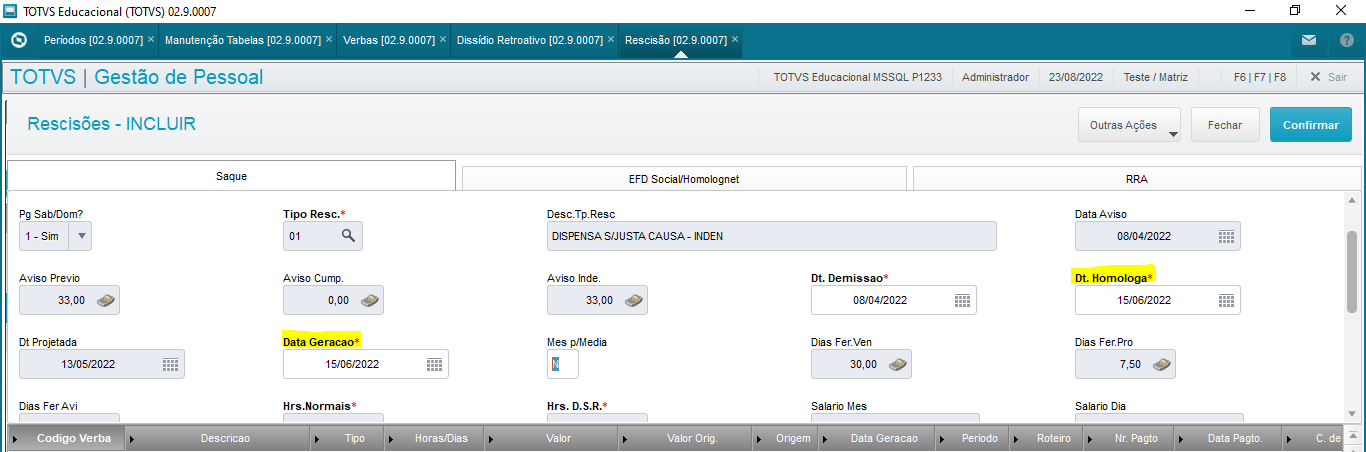Screen dimensions: 1366x452
Task: Click the form's vertical scrollbar
Action: 1352,270
